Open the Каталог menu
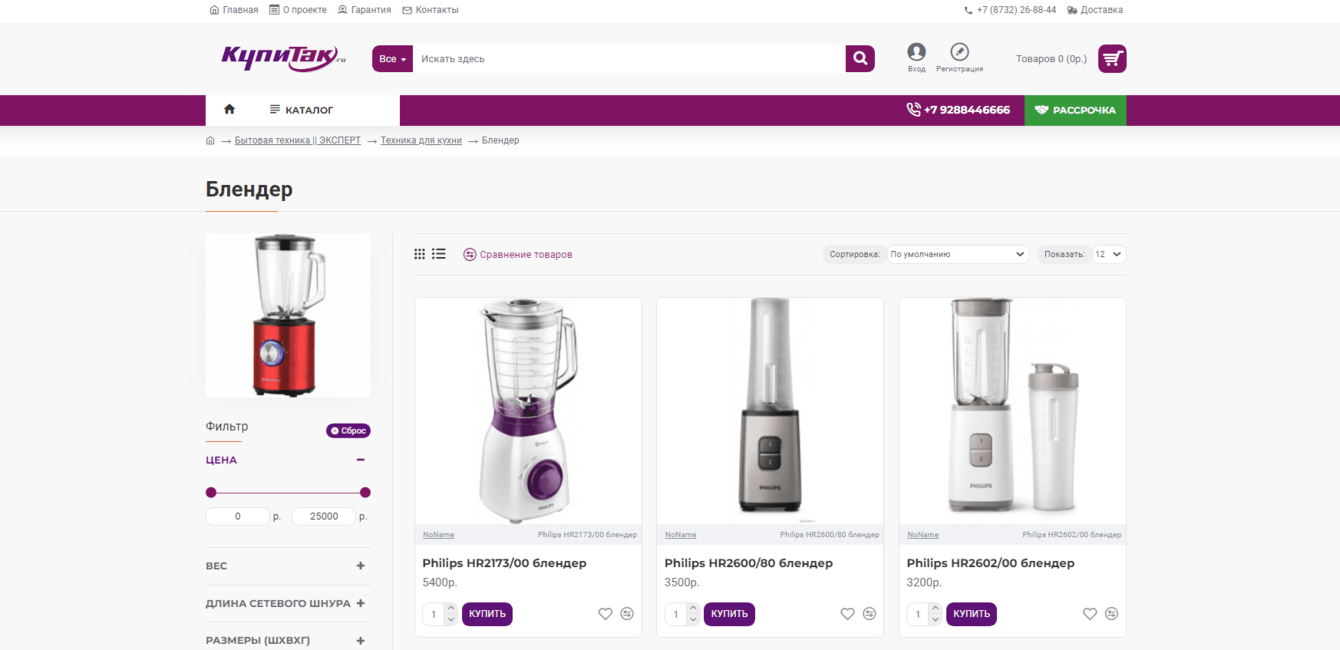Image resolution: width=1340 pixels, height=650 pixels. pos(302,110)
